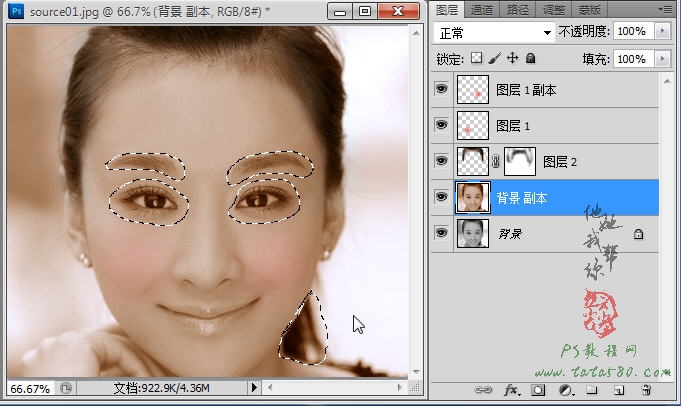Switch to 调整 adjustments tab
Image resolution: width=681 pixels, height=406 pixels.
pos(554,10)
